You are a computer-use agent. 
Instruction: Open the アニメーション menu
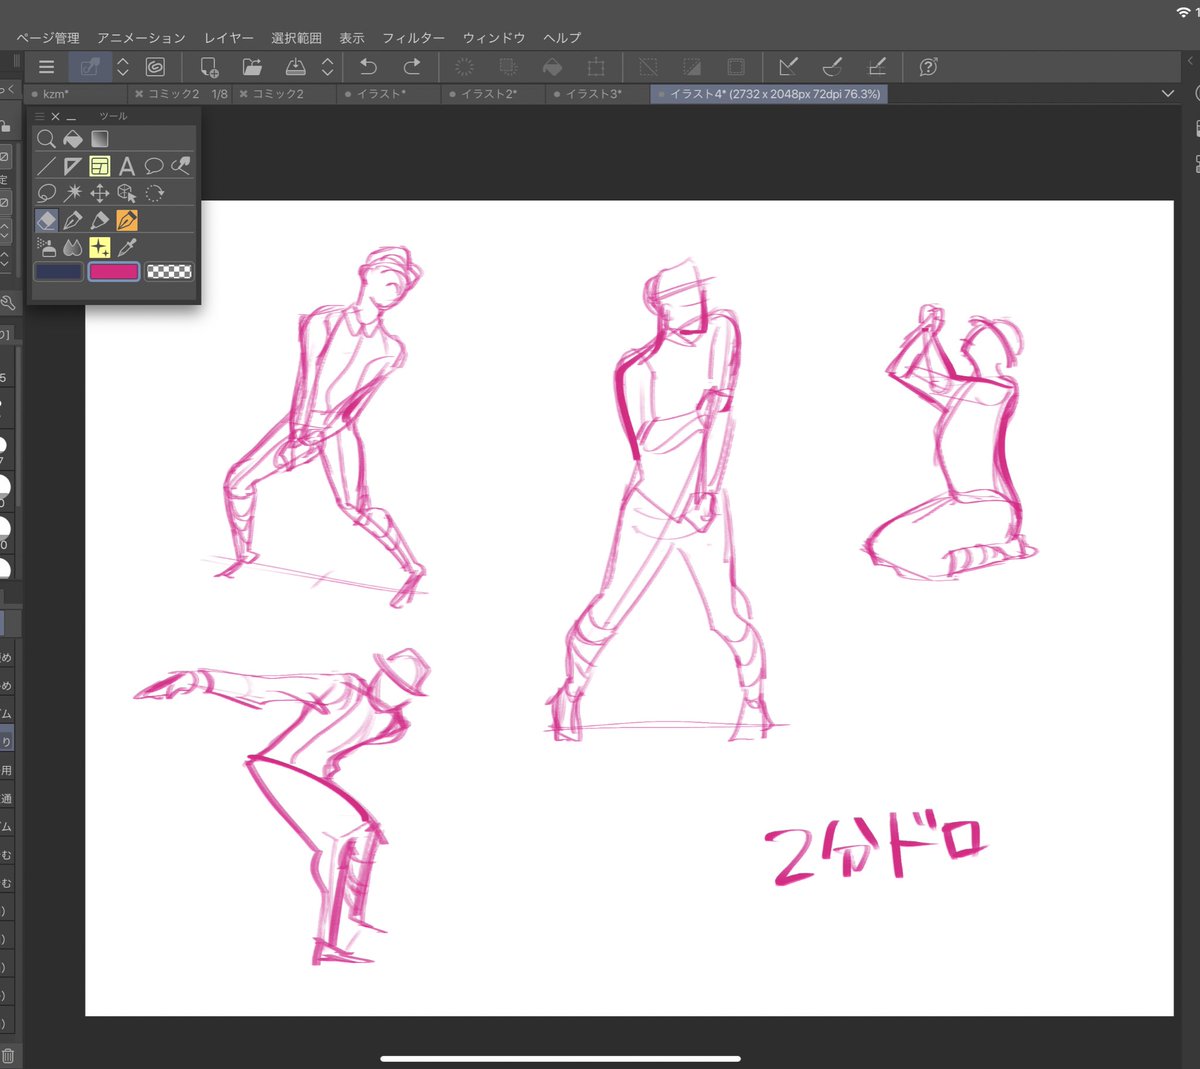click(141, 38)
